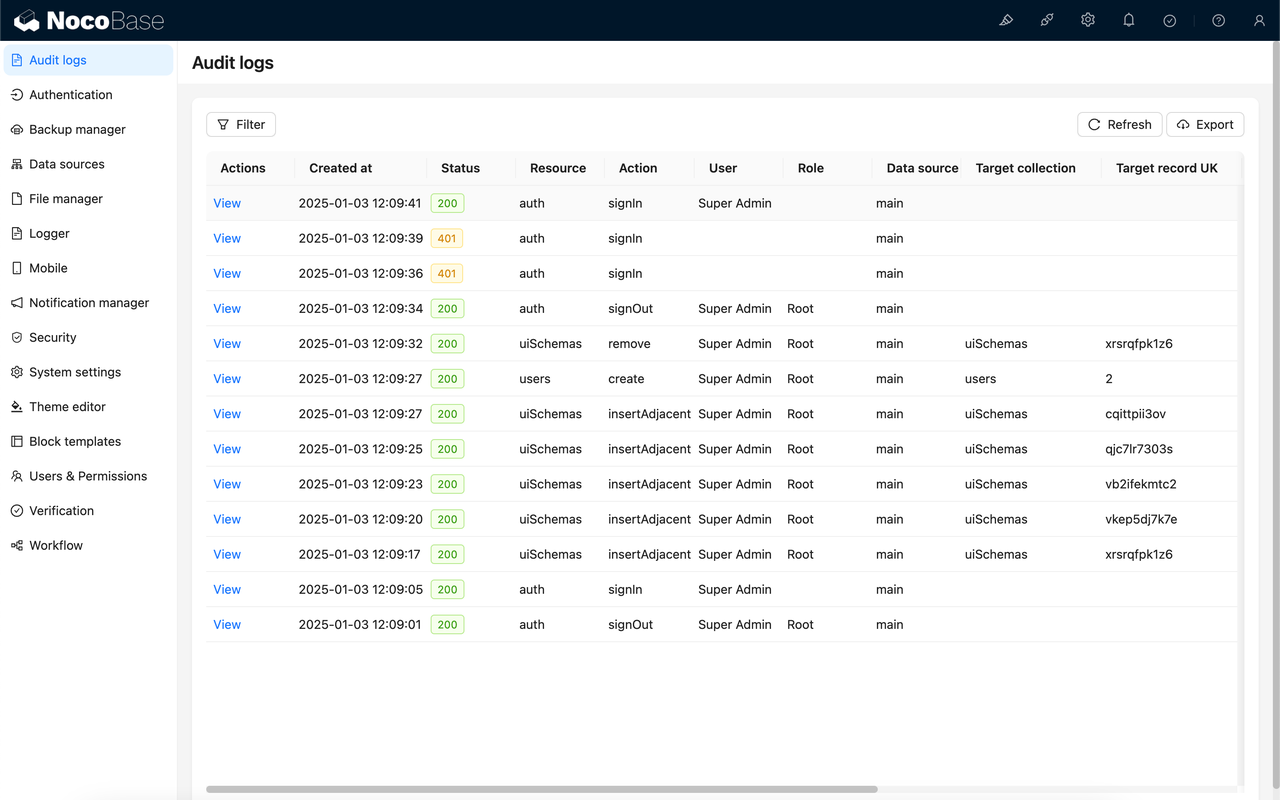Click the Security shield icon
The image size is (1280, 800).
tap(17, 337)
